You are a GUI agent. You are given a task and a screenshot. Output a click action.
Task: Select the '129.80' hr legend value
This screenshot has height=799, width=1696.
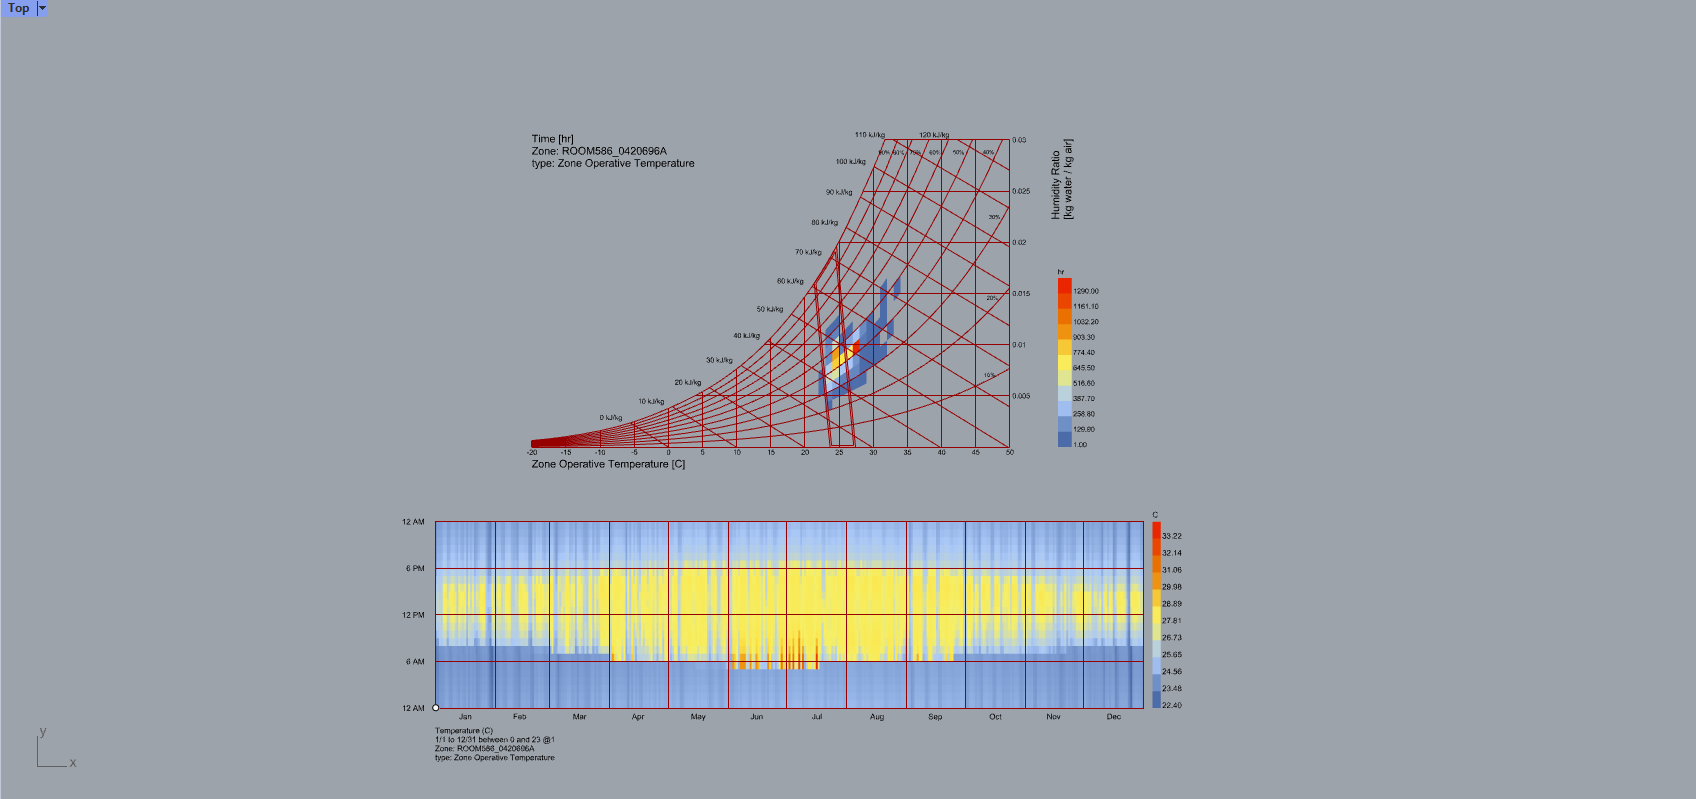(x=1083, y=429)
